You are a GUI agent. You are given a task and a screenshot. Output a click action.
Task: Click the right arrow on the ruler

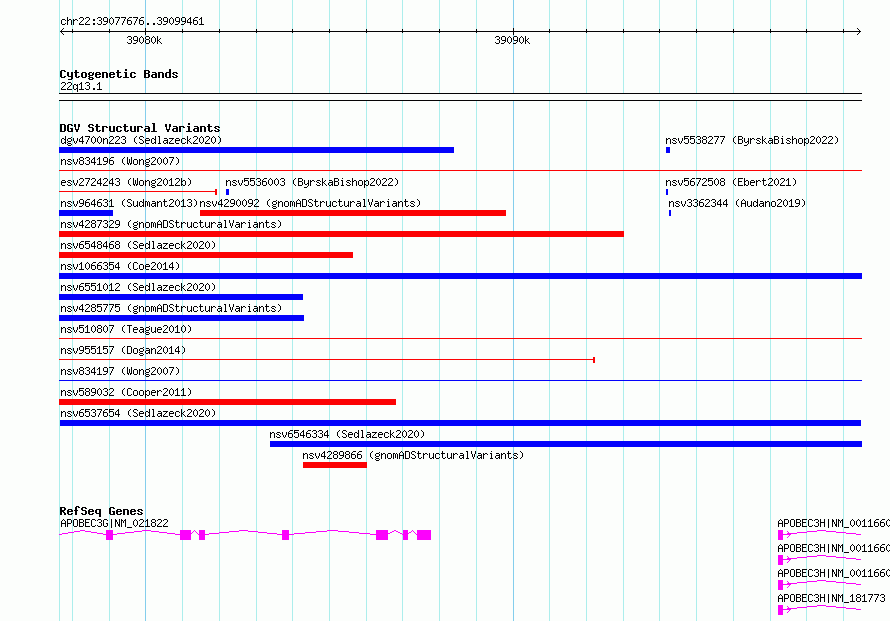point(858,32)
